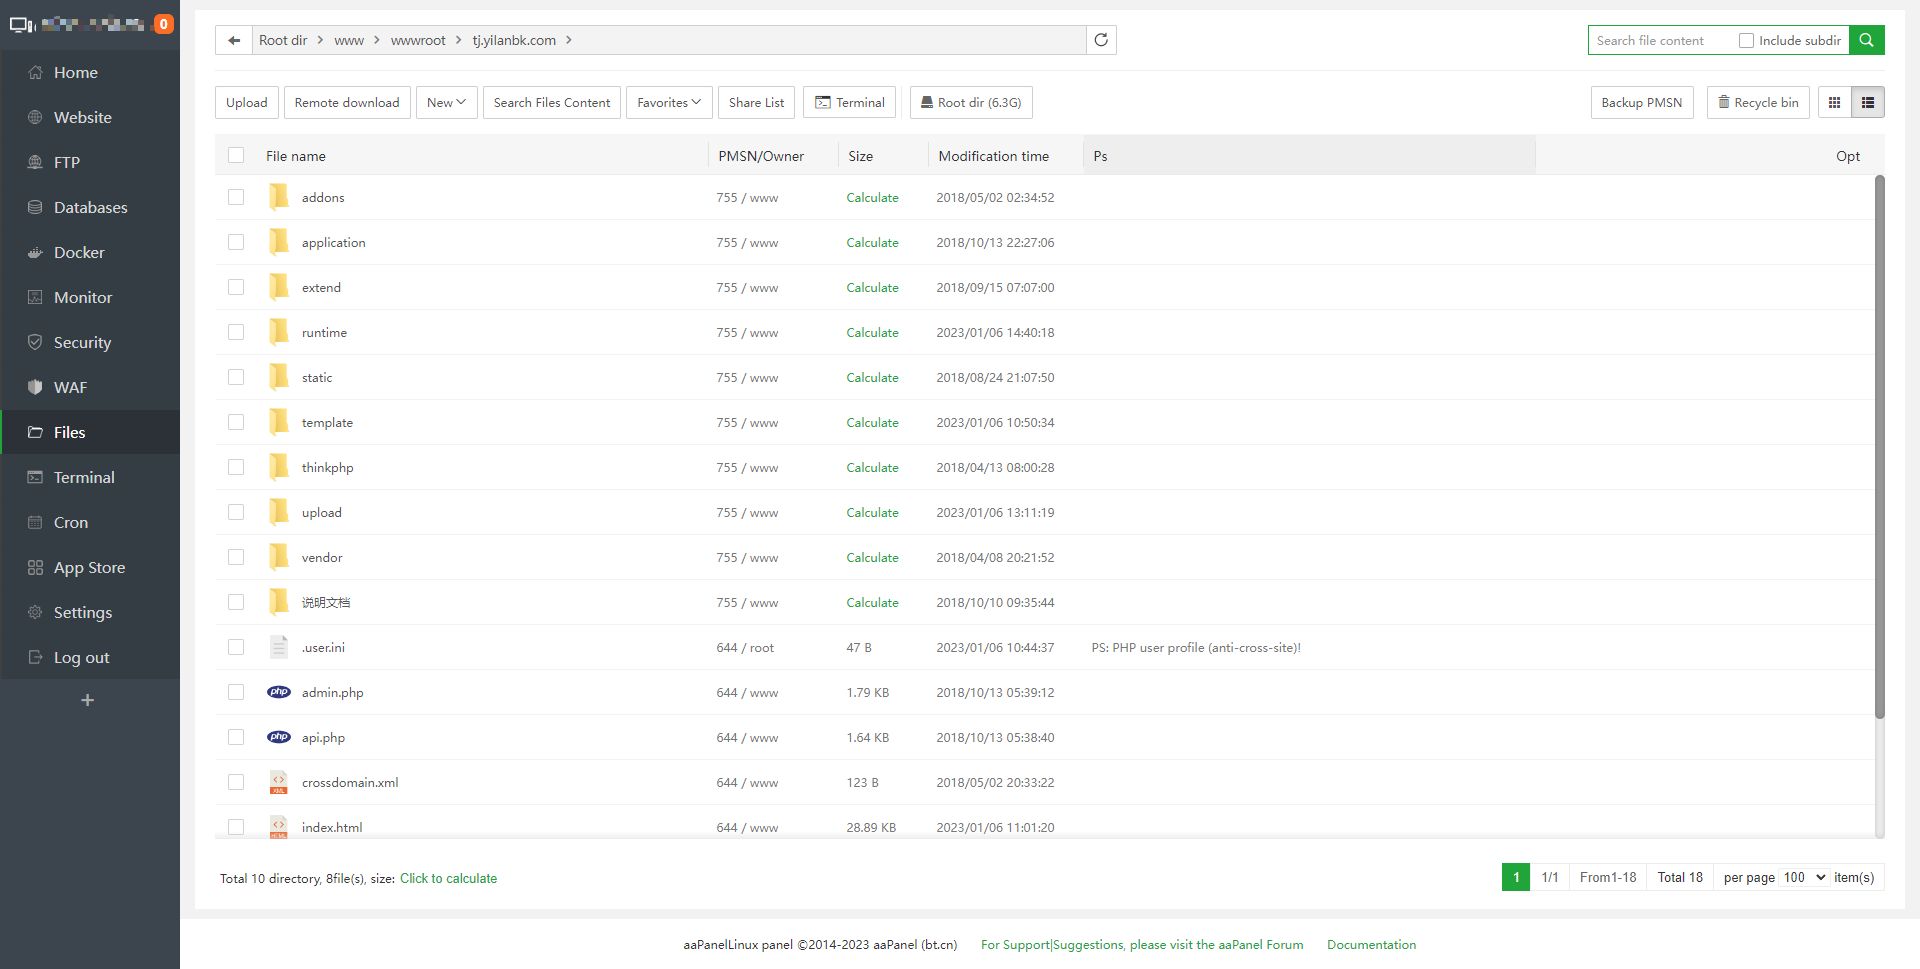Open the addons folder icon
The width and height of the screenshot is (1920, 969).
[279, 197]
